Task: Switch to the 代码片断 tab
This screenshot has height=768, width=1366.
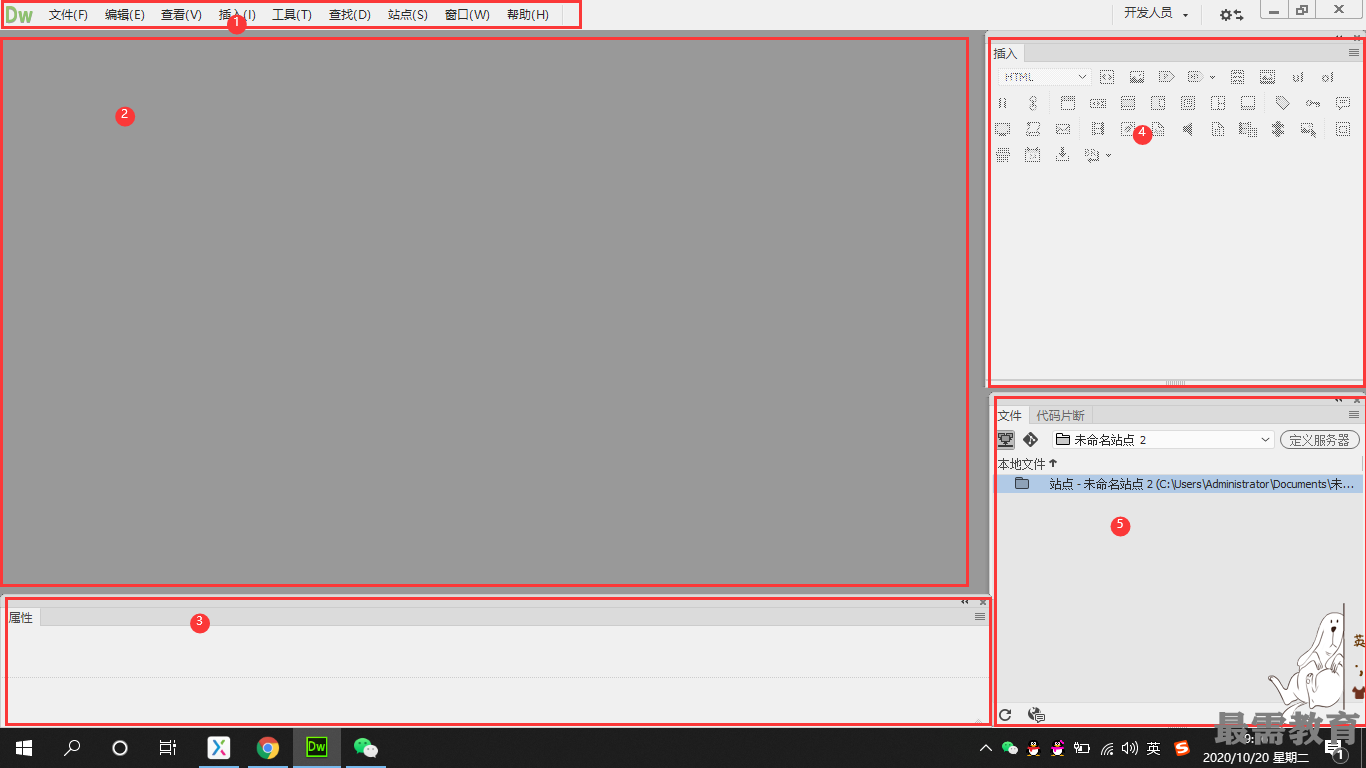Action: pos(1060,415)
